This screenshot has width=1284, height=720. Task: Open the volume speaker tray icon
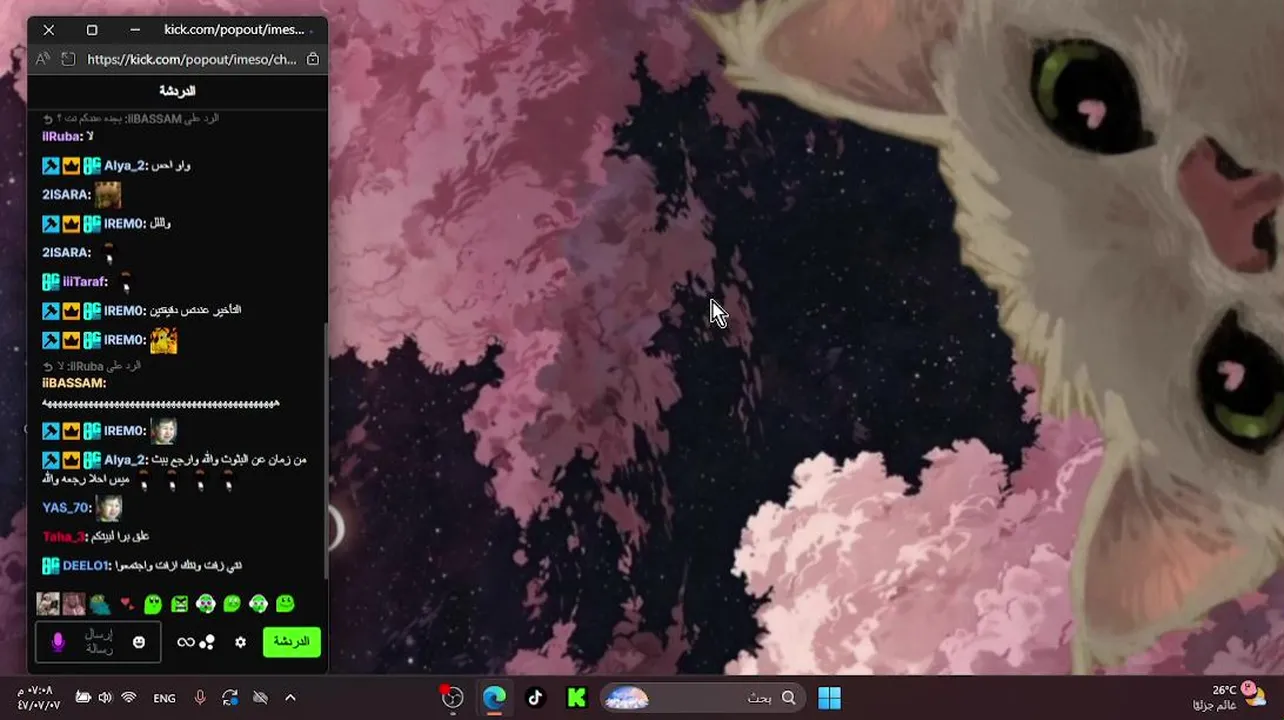coord(105,698)
